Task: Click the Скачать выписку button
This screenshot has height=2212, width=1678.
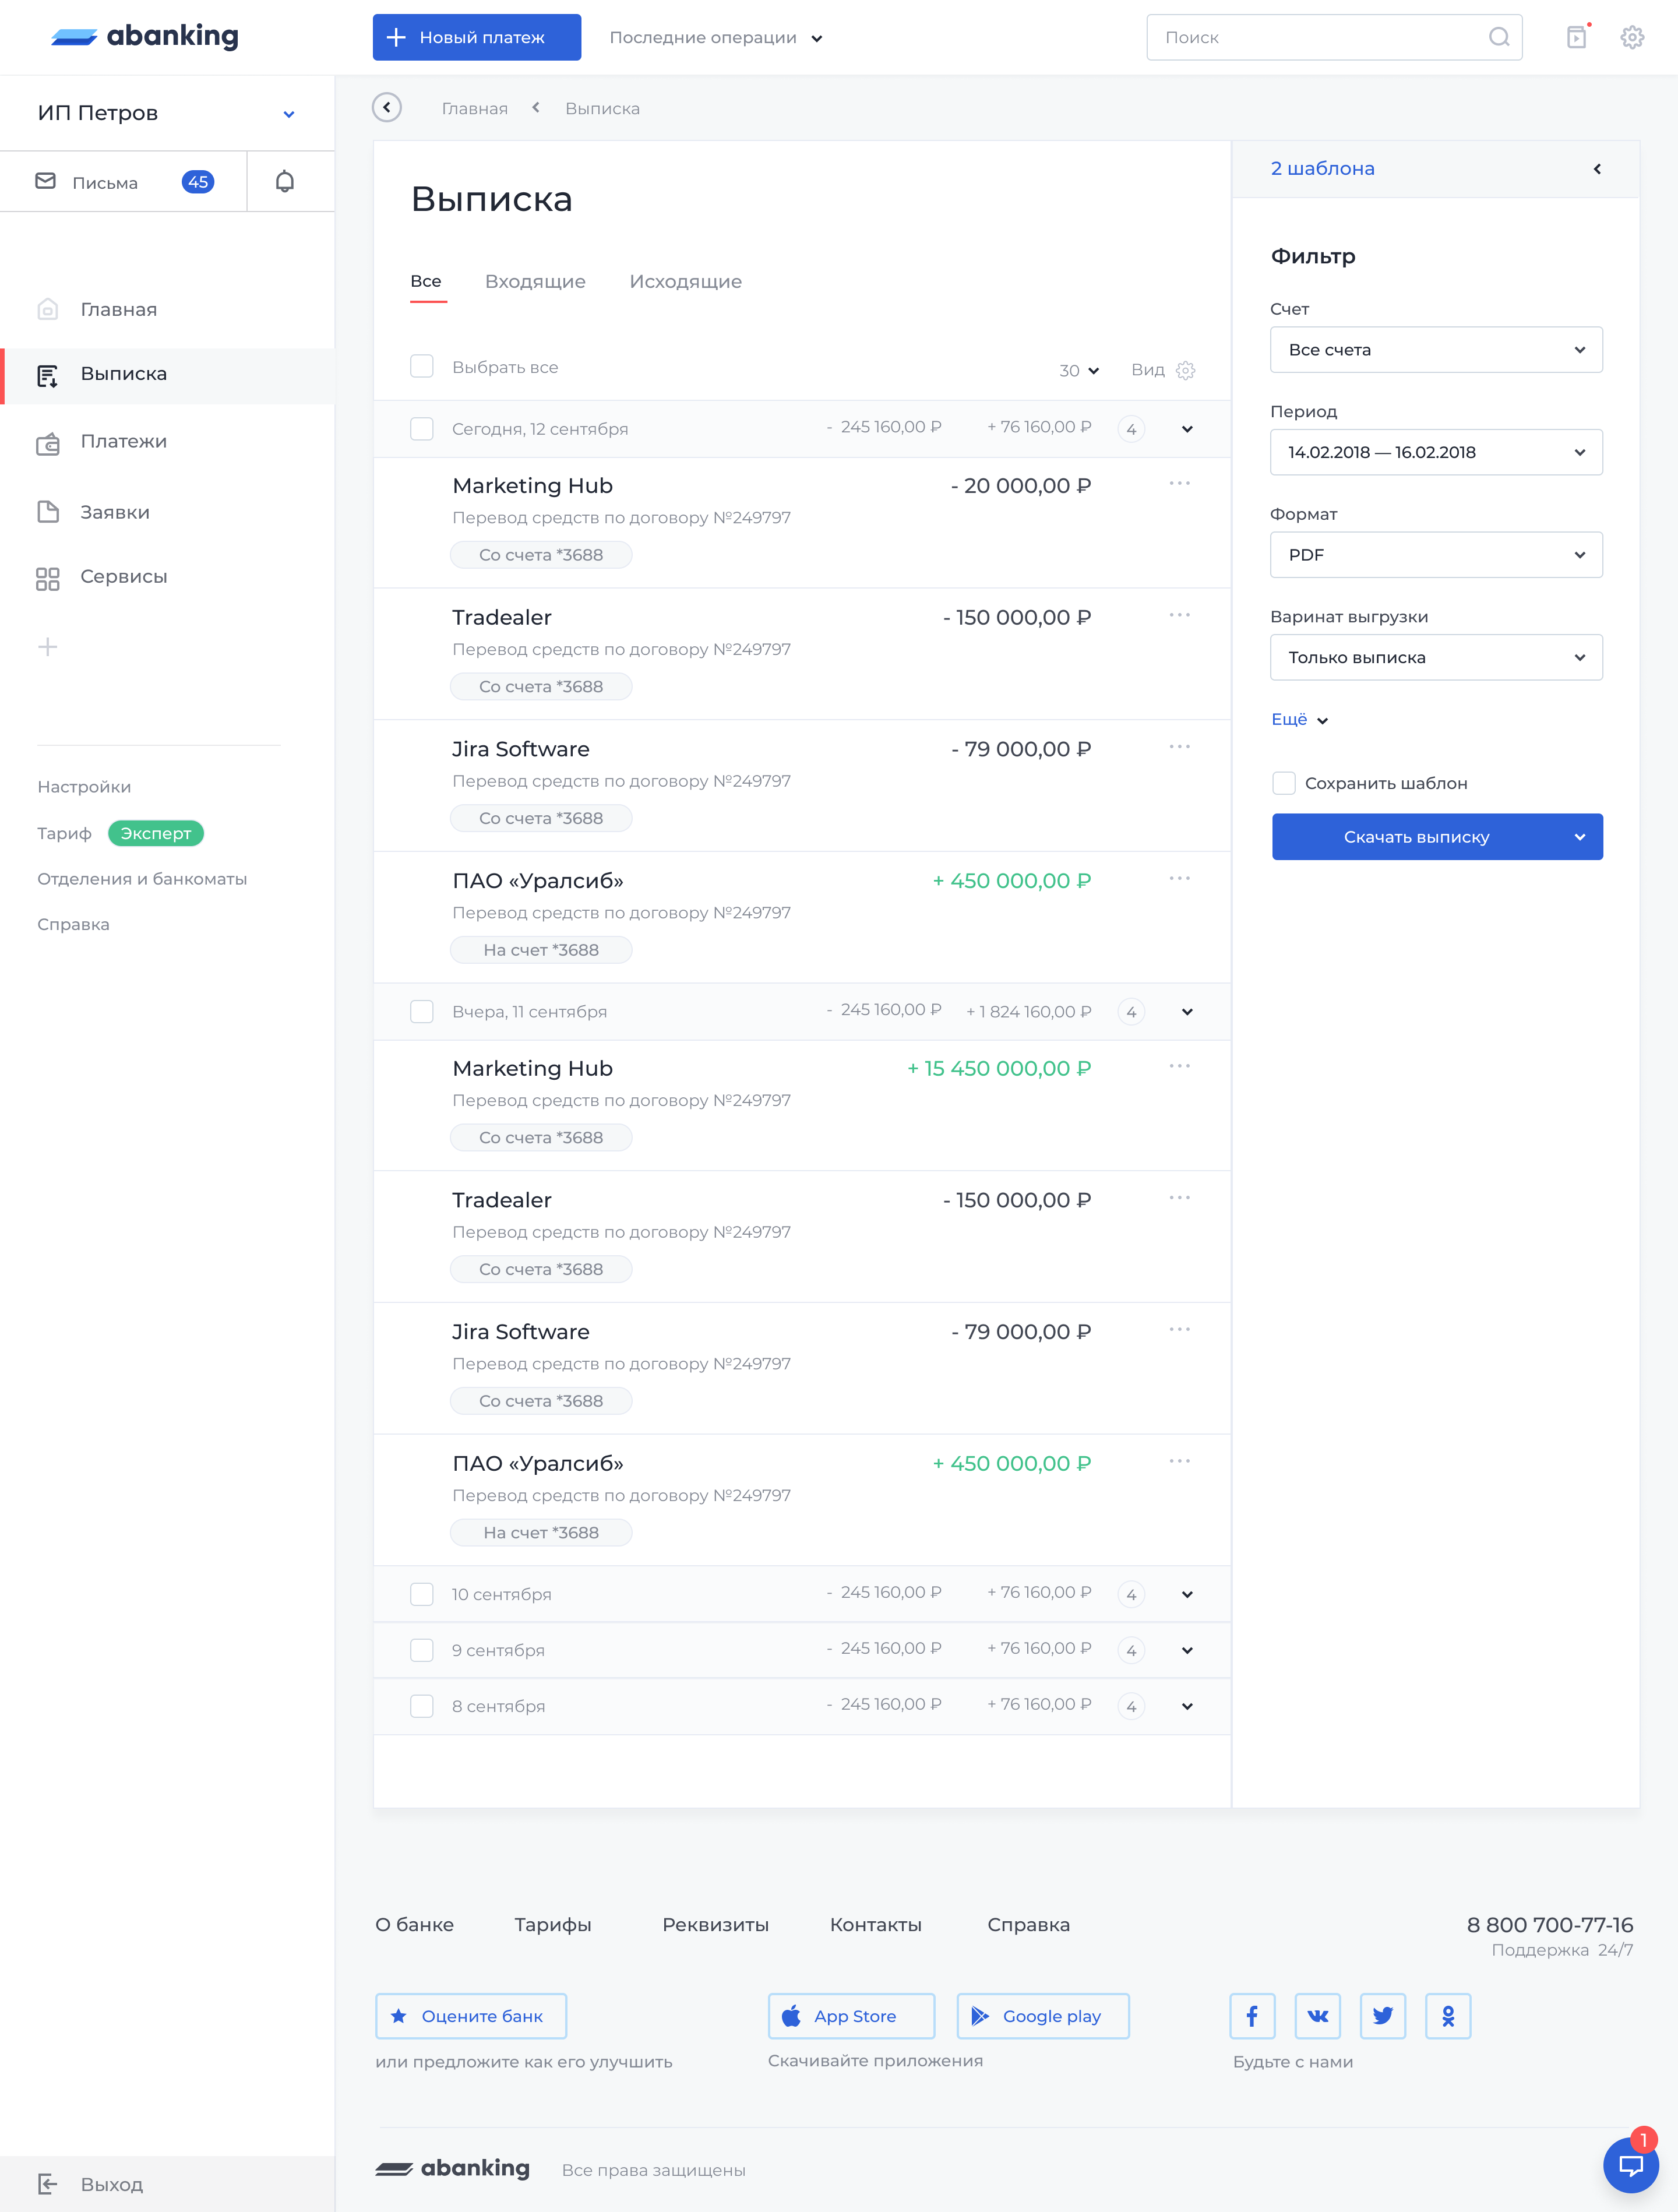Action: coord(1437,837)
